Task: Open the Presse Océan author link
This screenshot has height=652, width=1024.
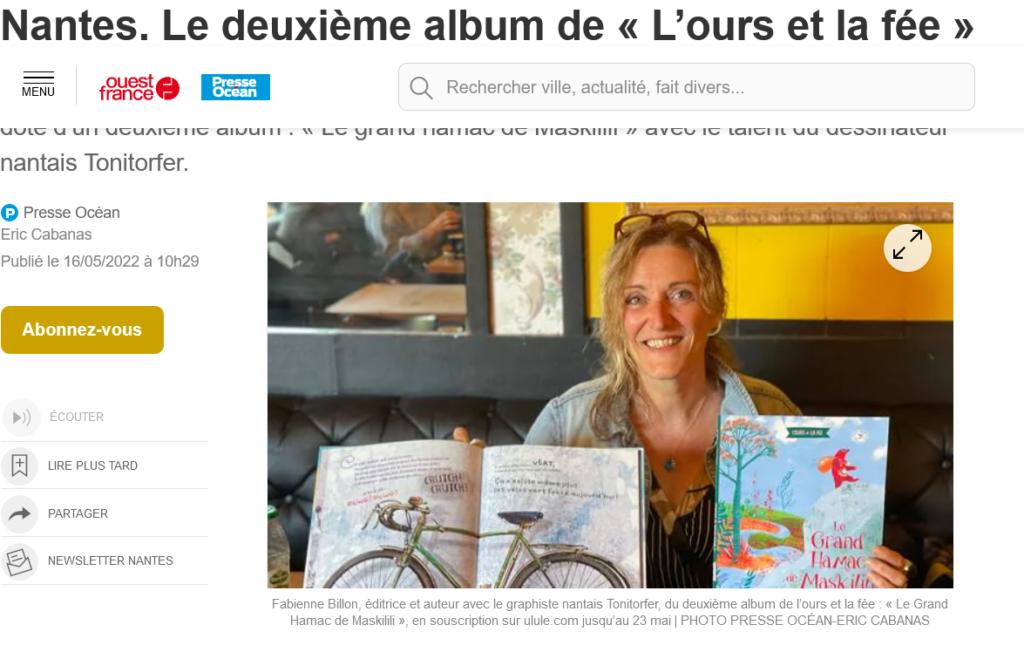Action: point(71,213)
